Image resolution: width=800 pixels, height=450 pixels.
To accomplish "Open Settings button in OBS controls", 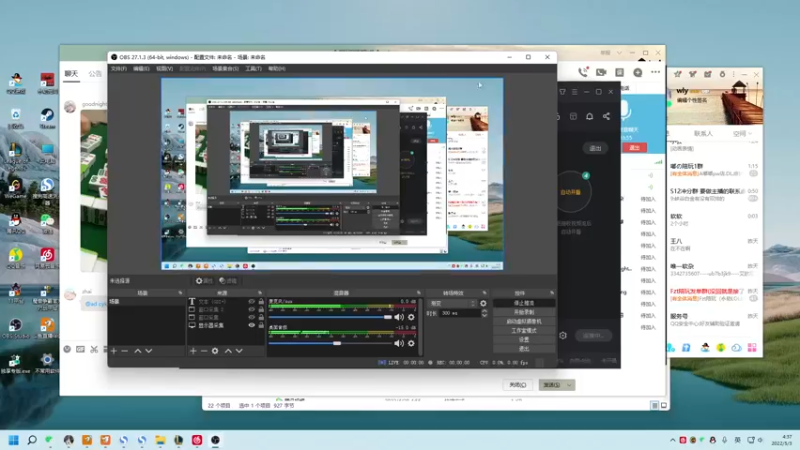I will [524, 340].
